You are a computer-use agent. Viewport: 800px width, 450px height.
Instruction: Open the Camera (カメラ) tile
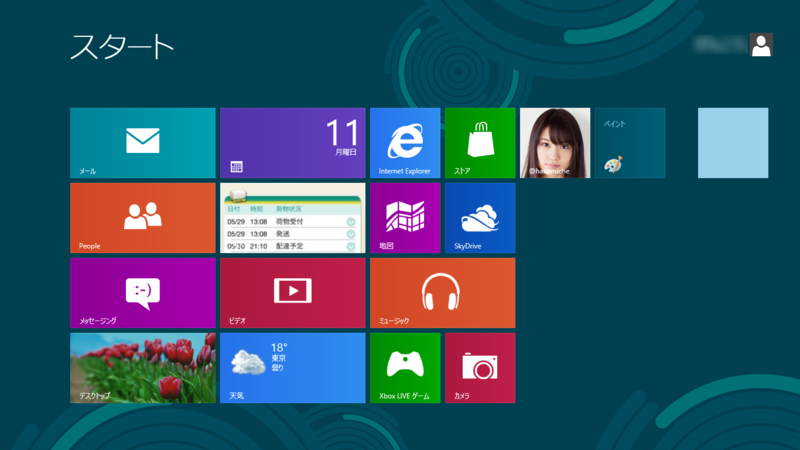(480, 368)
